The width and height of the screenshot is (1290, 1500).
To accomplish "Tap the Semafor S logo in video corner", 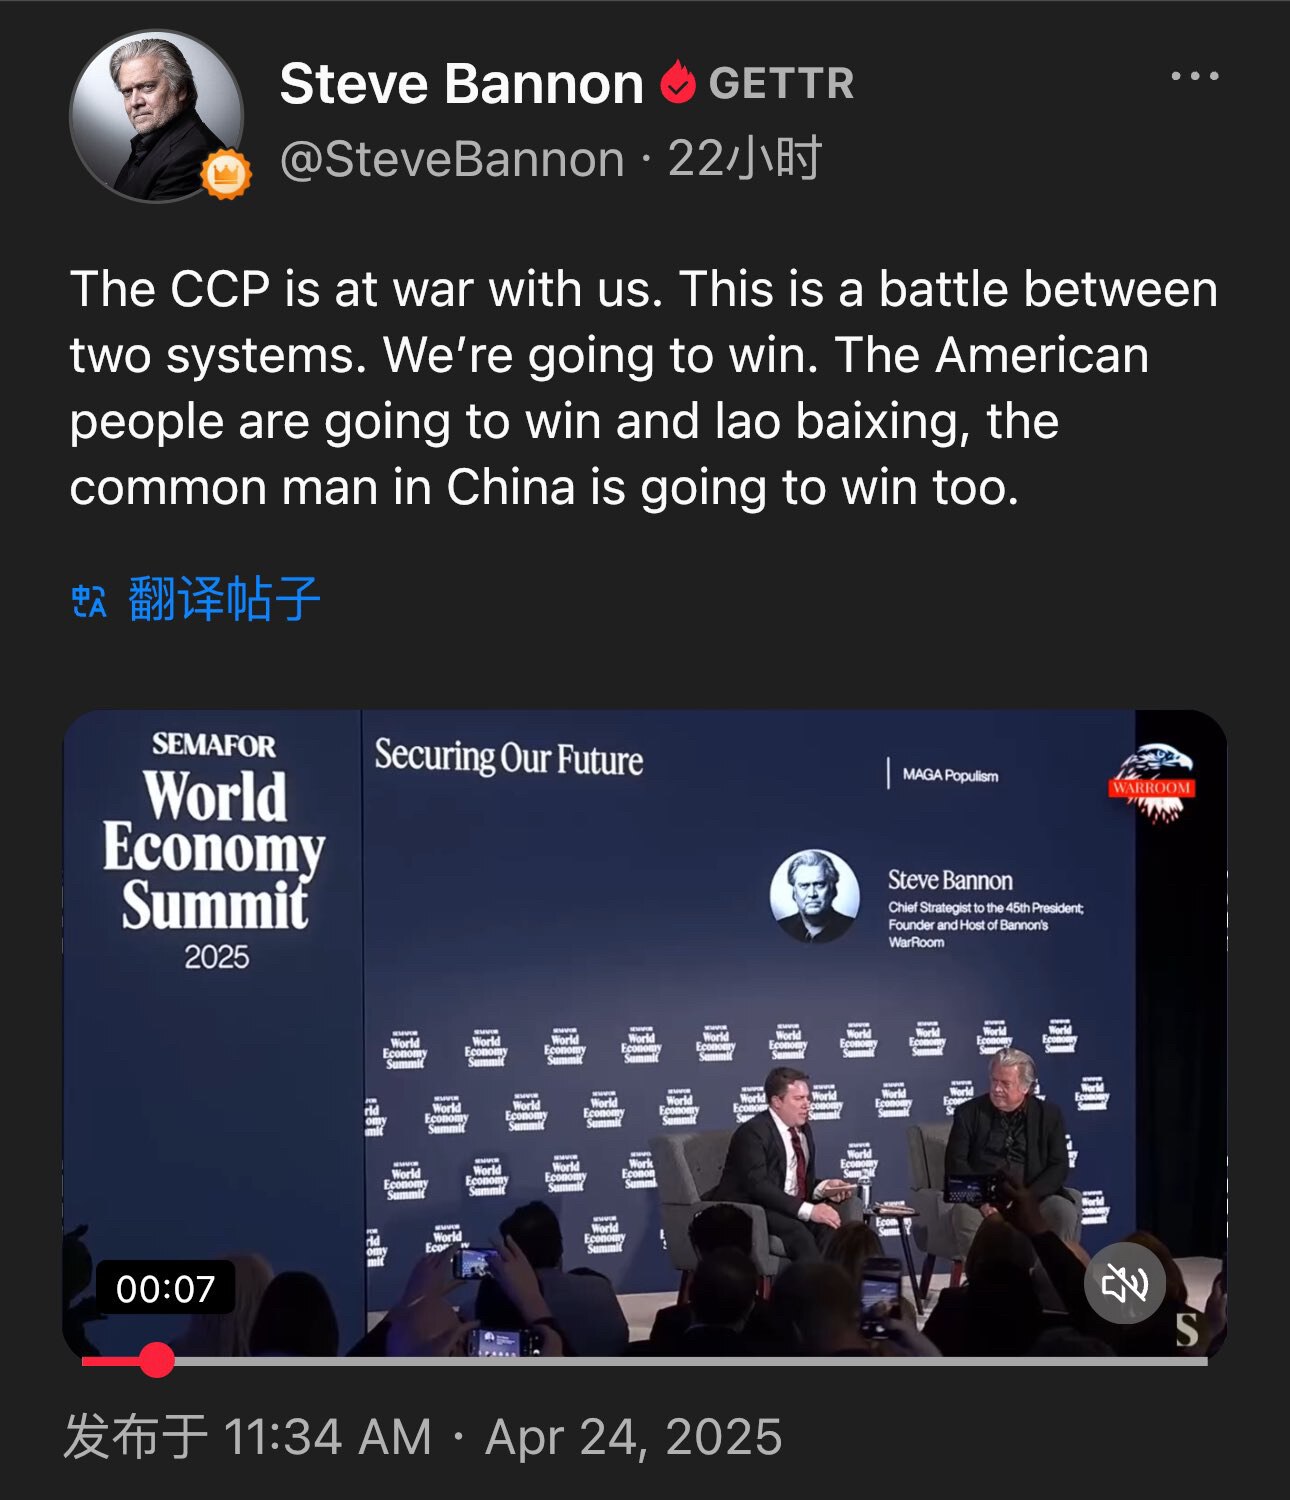I will click(x=1186, y=1330).
